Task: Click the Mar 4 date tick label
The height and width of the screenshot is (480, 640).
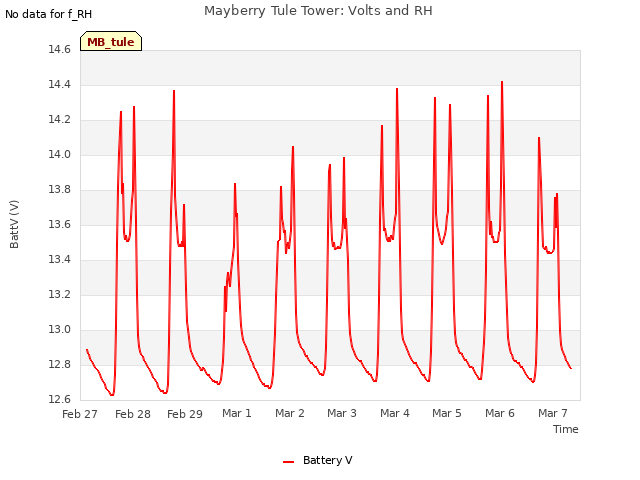Action: [x=395, y=413]
